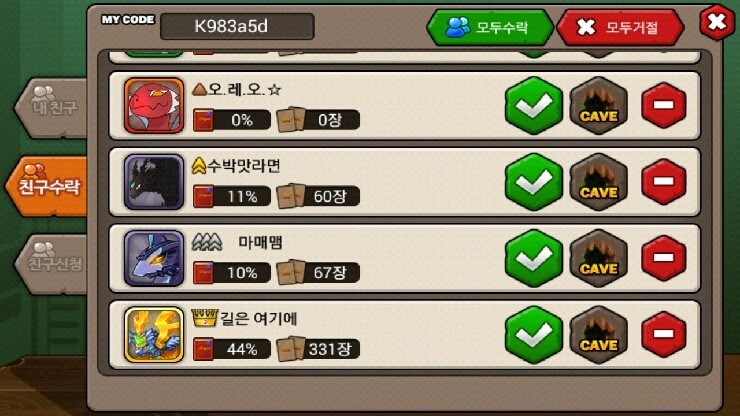The height and width of the screenshot is (416, 740).
Task: Select the MY CODE field K983a5d
Action: coord(237,26)
